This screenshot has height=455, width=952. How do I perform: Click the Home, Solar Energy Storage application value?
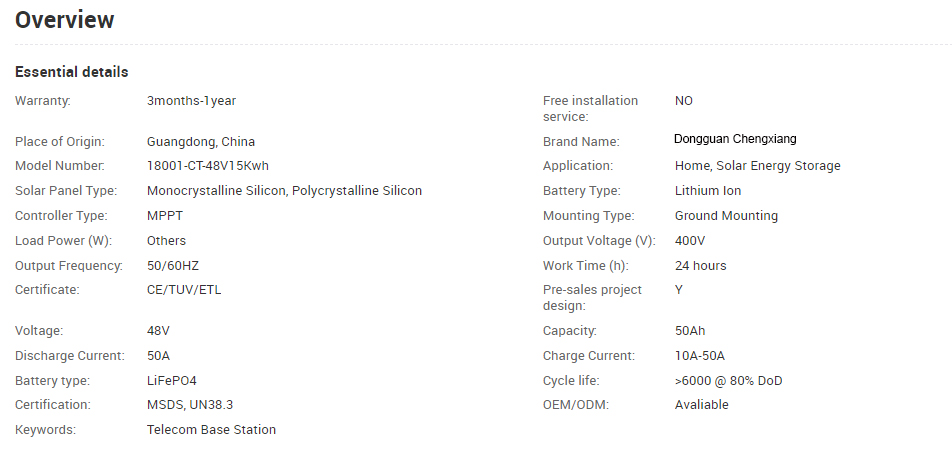click(758, 166)
